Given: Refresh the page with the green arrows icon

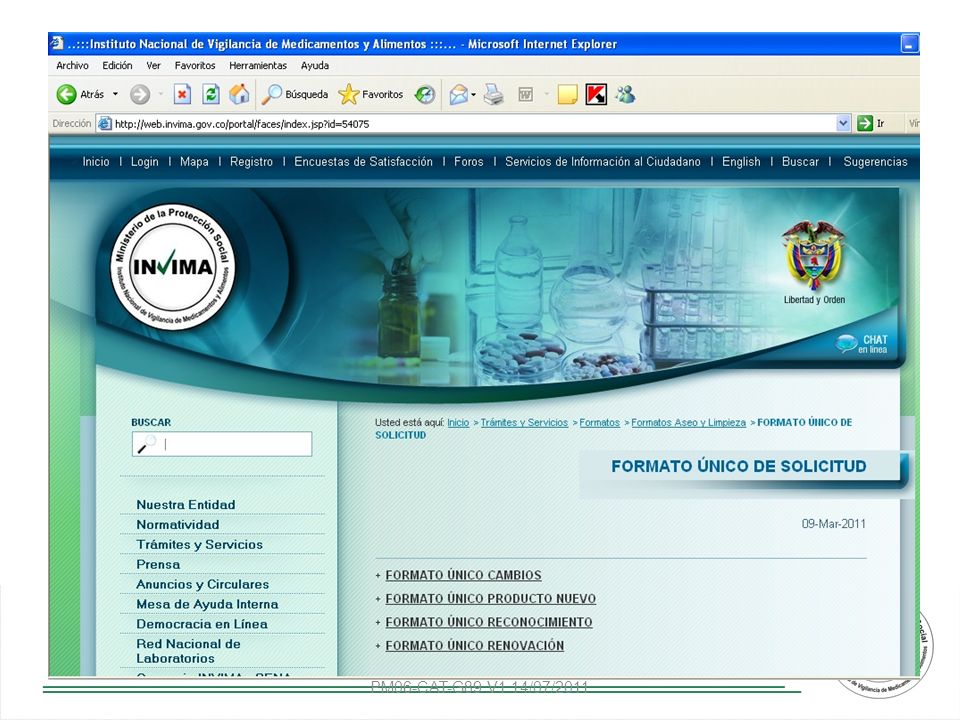Looking at the screenshot, I should 211,94.
